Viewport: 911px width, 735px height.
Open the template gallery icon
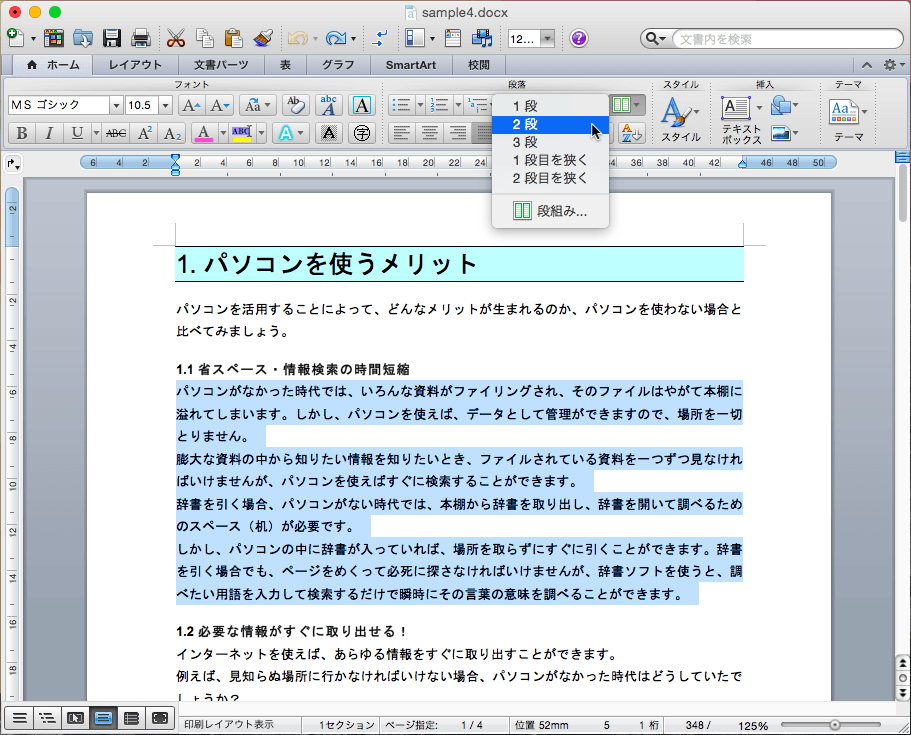(x=53, y=38)
